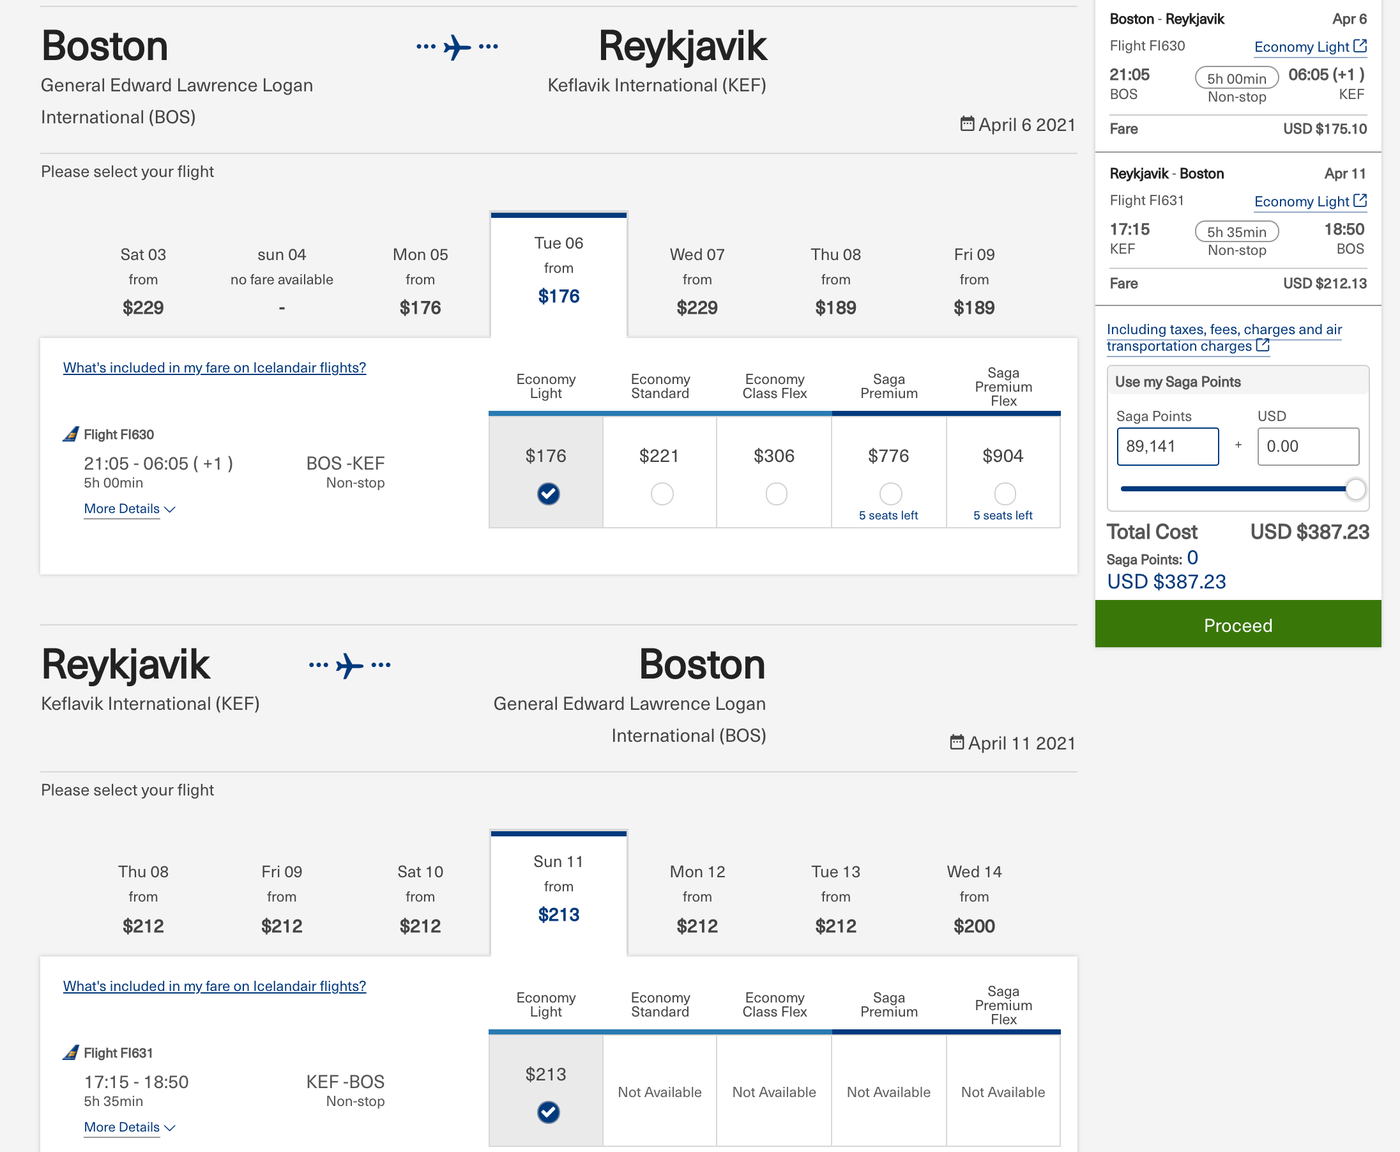Open Including taxes, fees, charges link
Screen dimensions: 1400x1152
click(1224, 338)
